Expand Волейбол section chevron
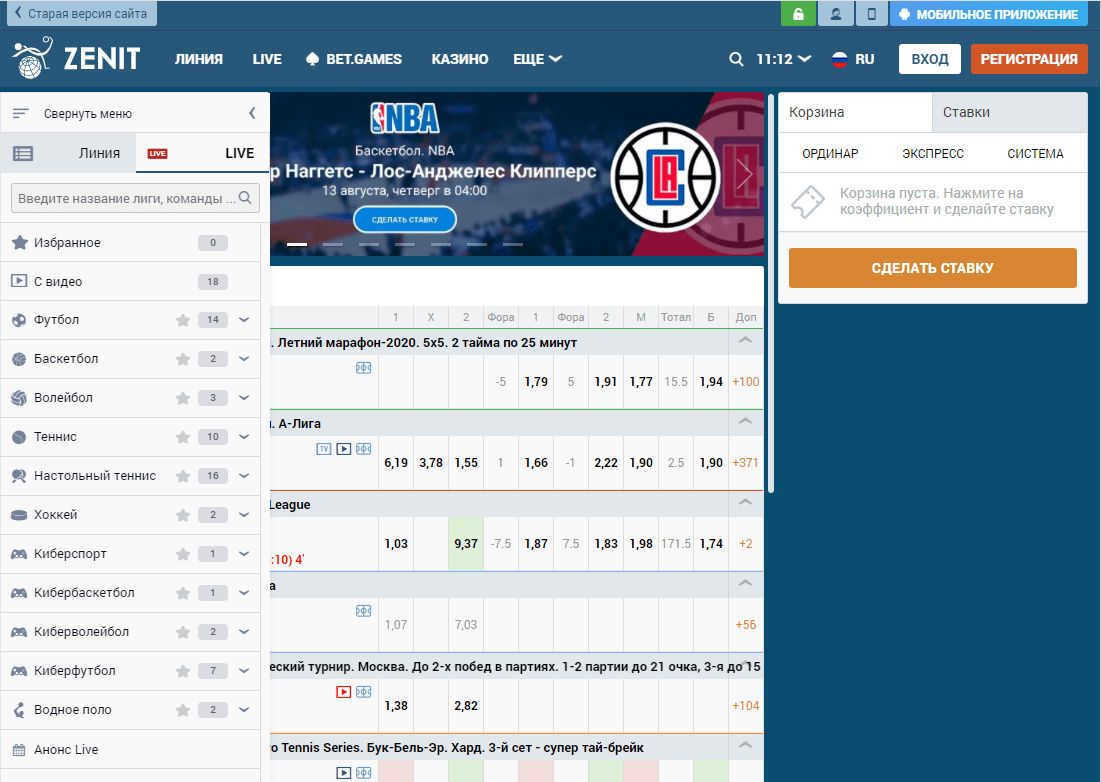Screen dimensions: 1101x782 coord(244,398)
